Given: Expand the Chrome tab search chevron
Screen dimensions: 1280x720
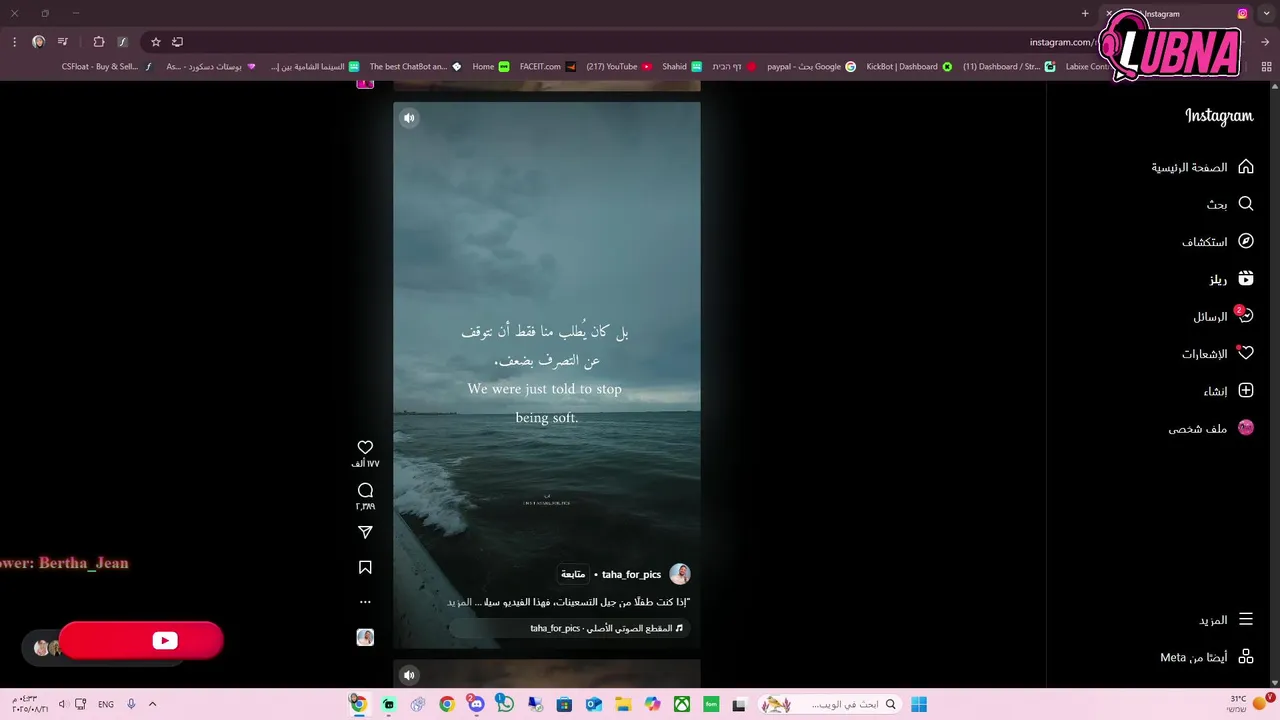Looking at the screenshot, I should 1266,14.
